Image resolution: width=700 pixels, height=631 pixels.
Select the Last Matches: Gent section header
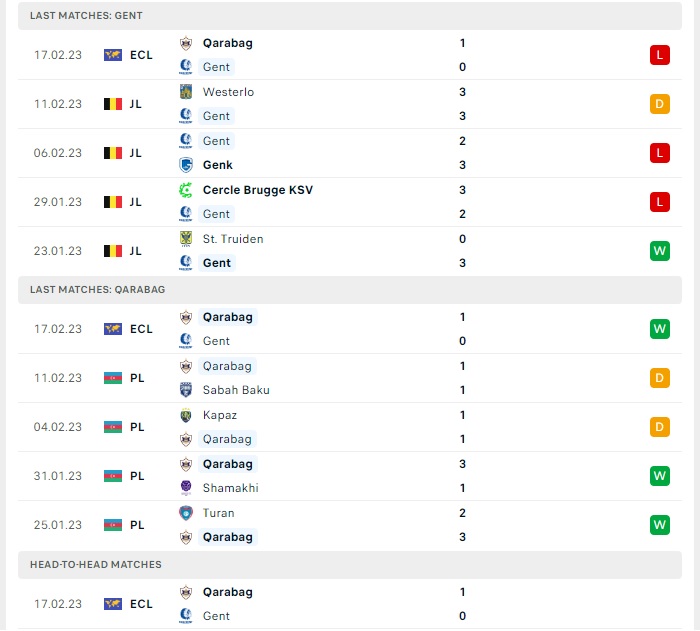tap(350, 16)
